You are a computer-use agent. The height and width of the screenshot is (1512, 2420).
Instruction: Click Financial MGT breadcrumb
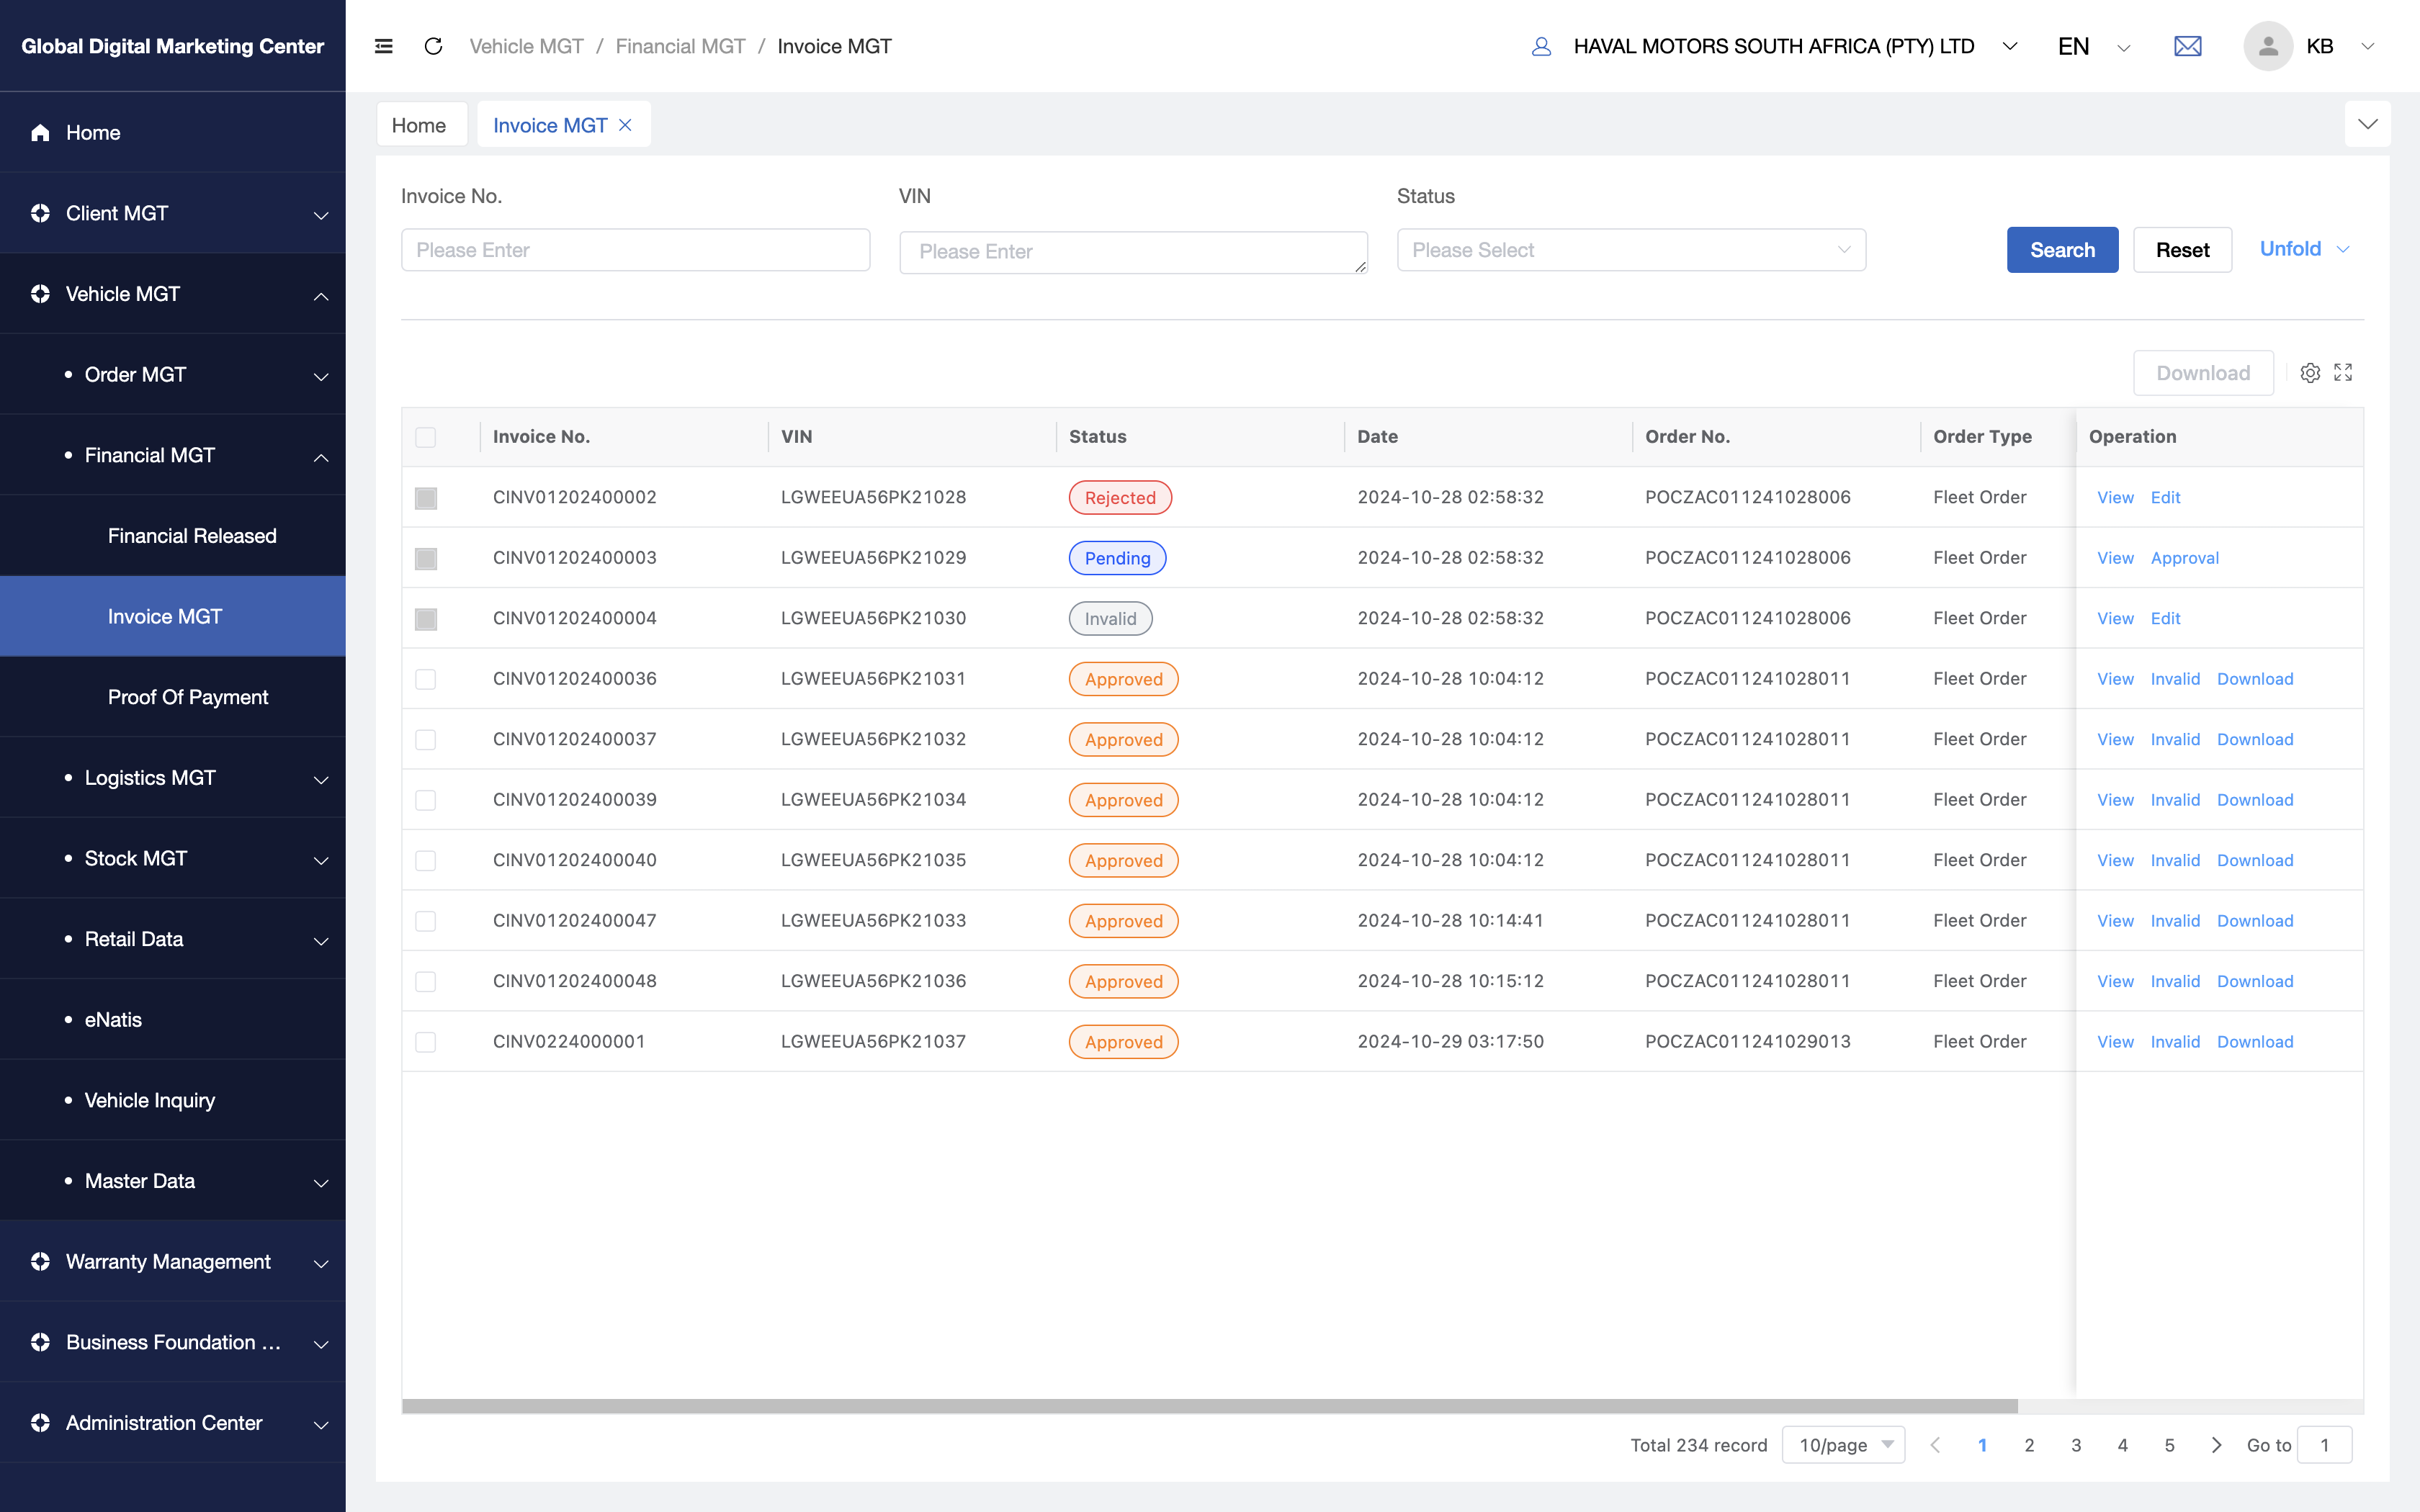[680, 46]
